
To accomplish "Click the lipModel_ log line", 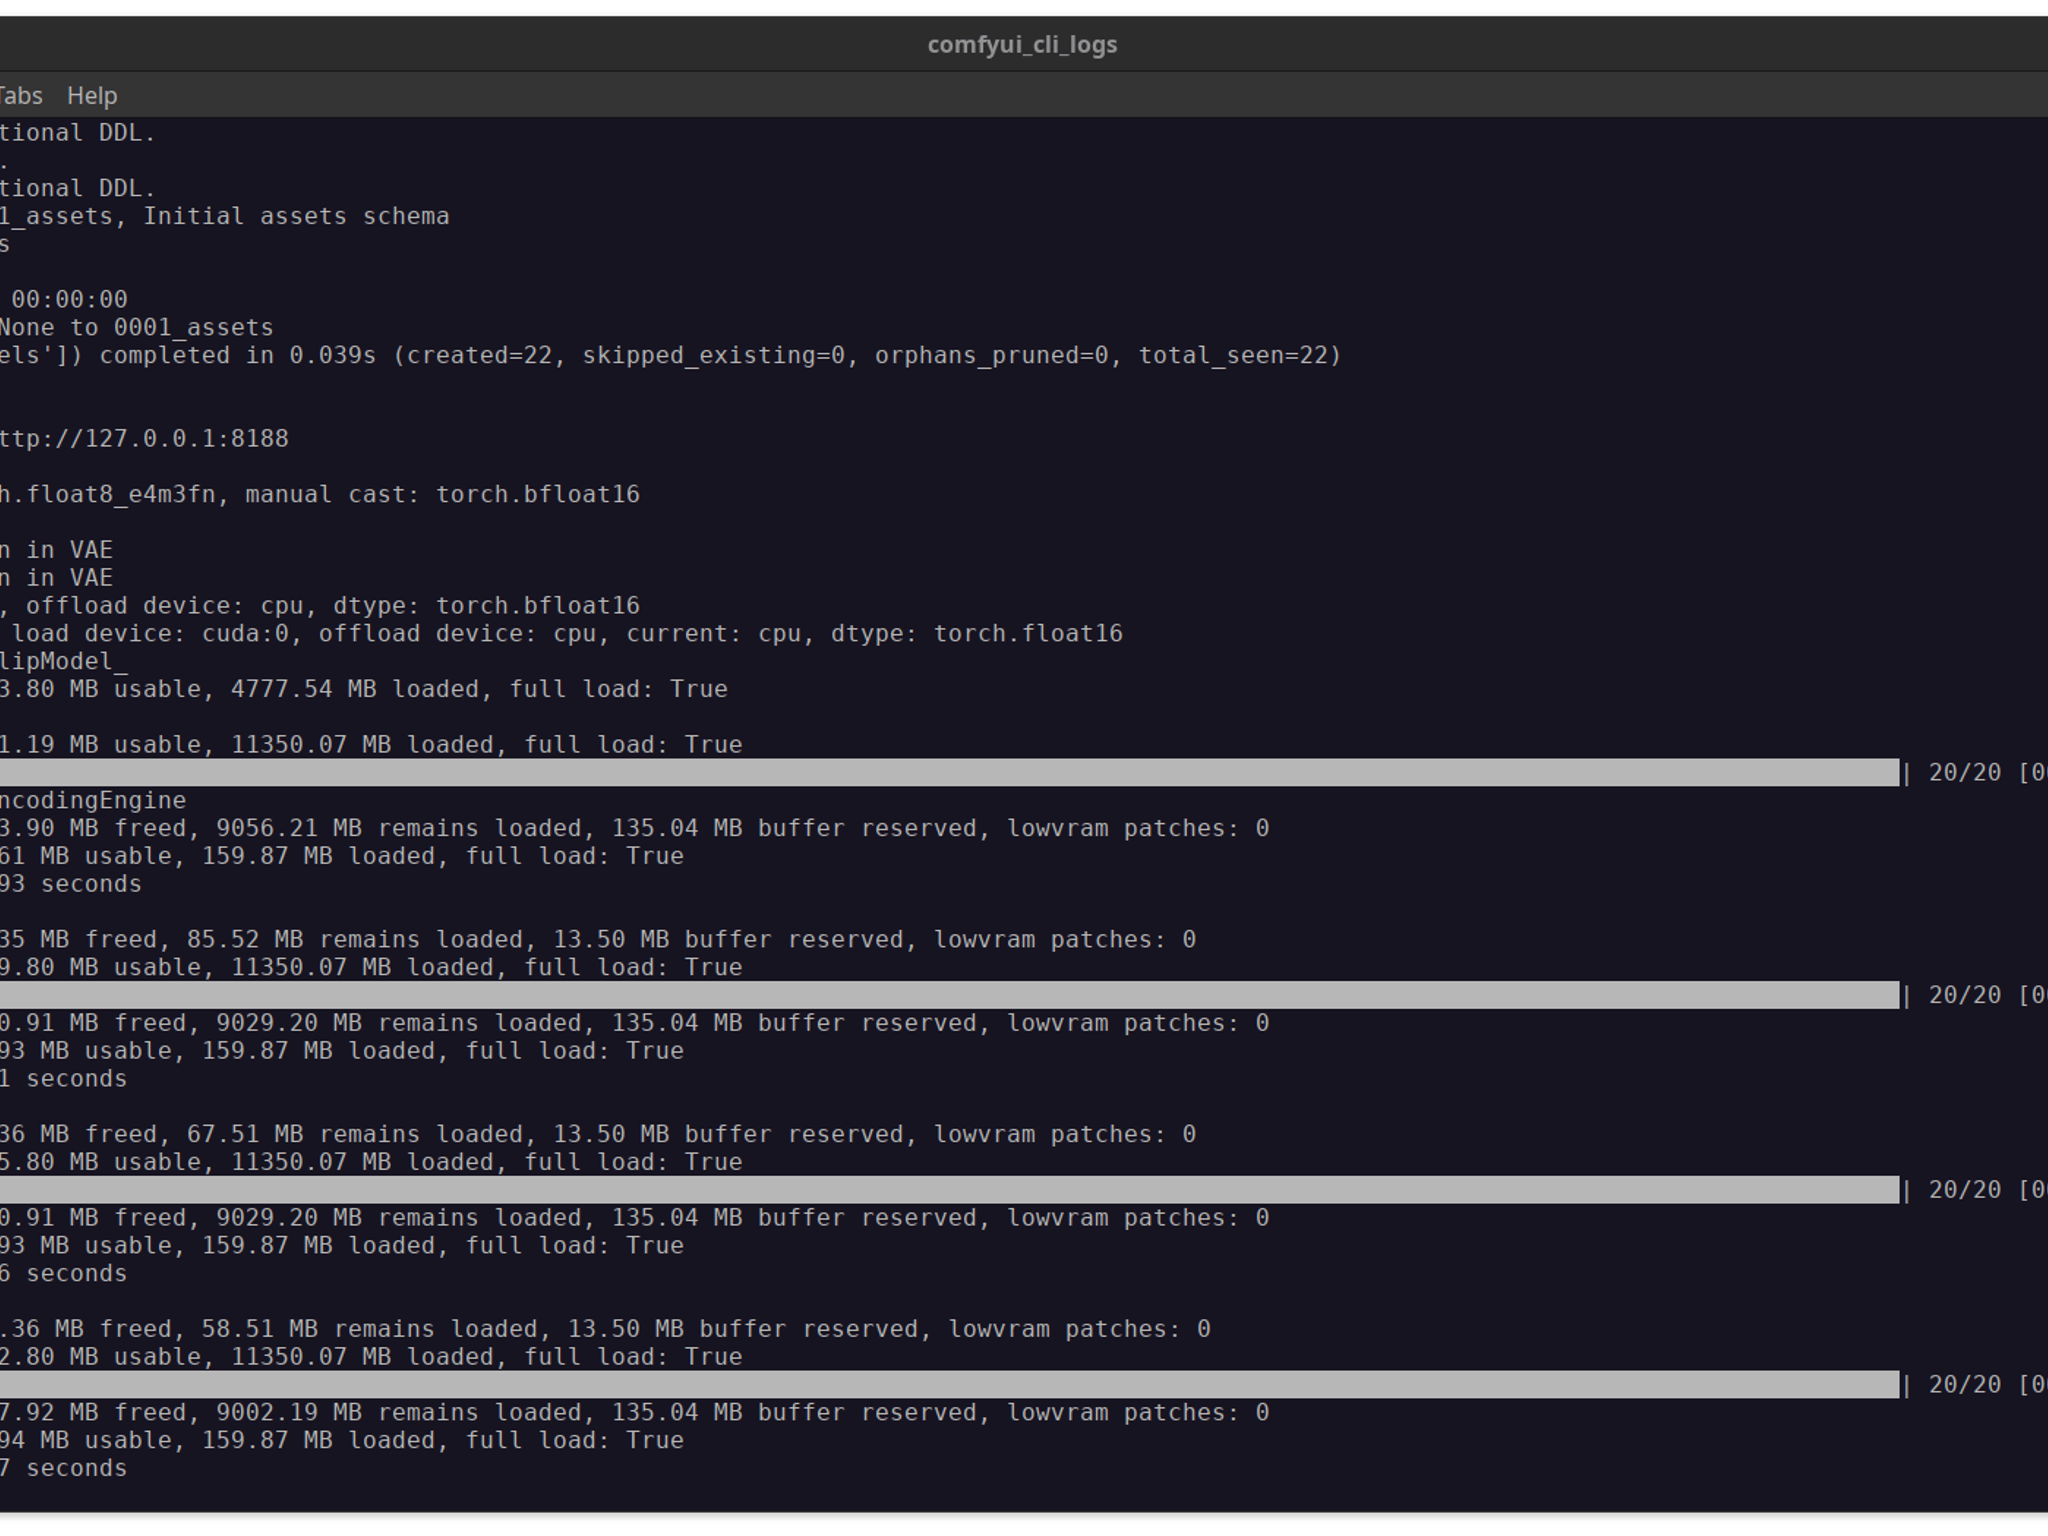I will 64,662.
